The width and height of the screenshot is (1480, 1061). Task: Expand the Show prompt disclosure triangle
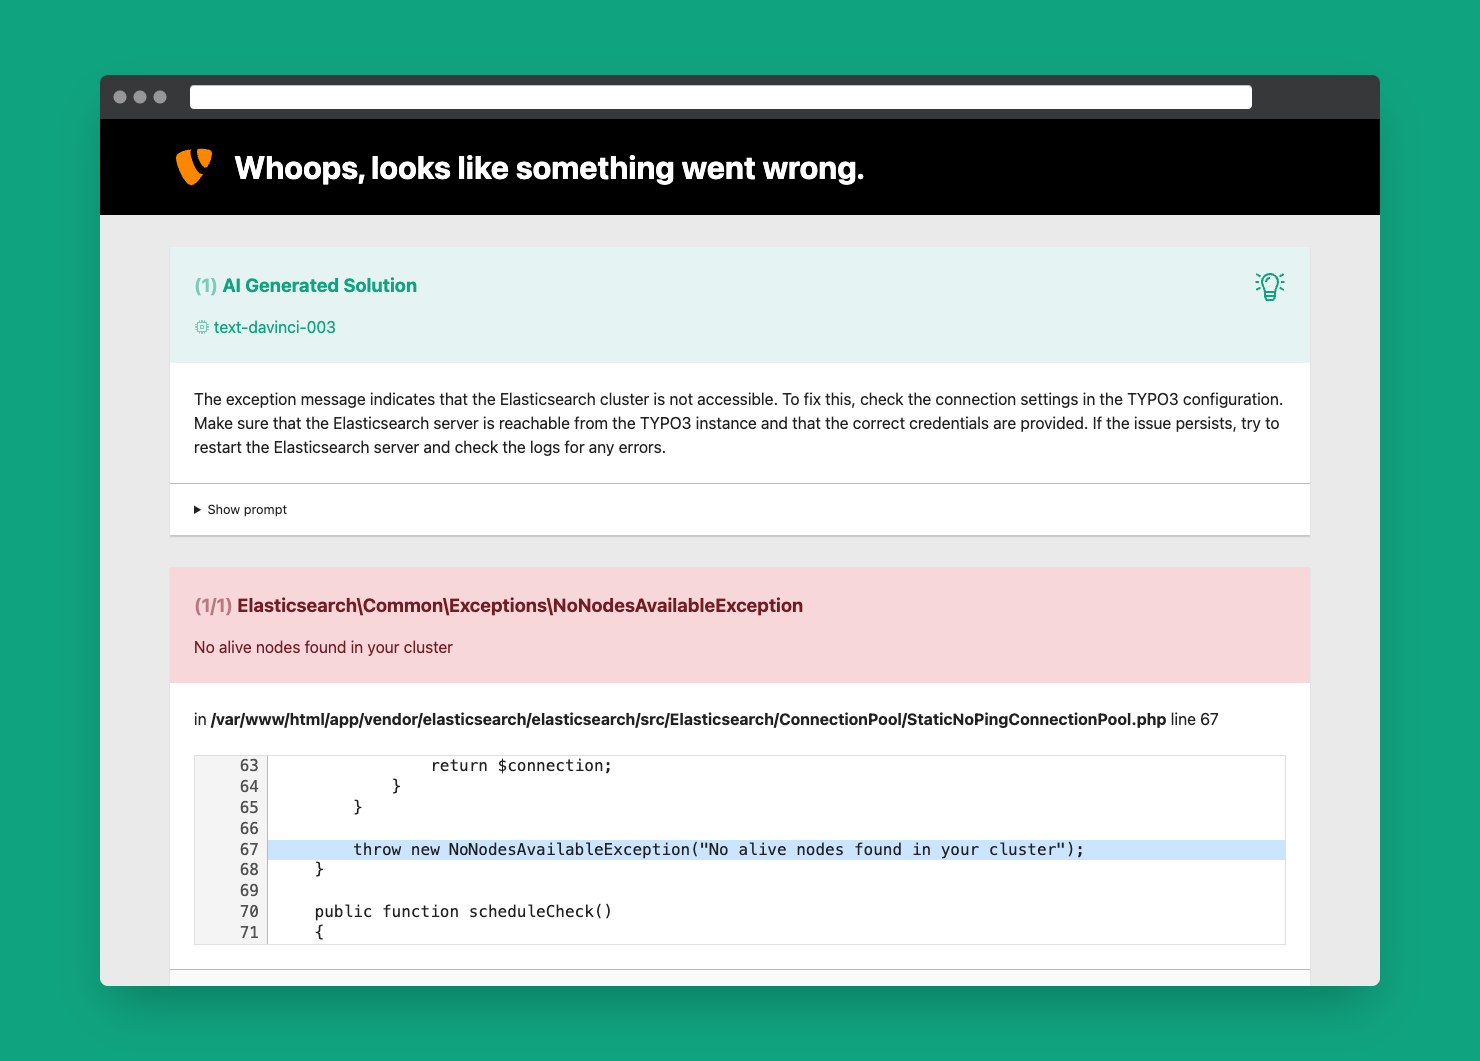pyautogui.click(x=198, y=510)
